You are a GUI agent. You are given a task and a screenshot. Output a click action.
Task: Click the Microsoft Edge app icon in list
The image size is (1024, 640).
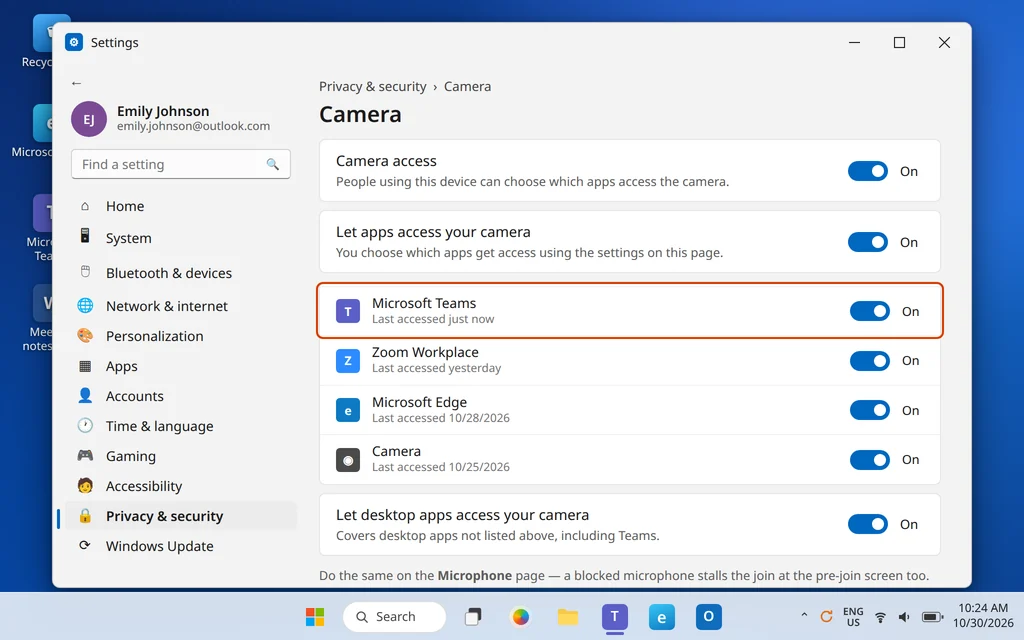347,410
